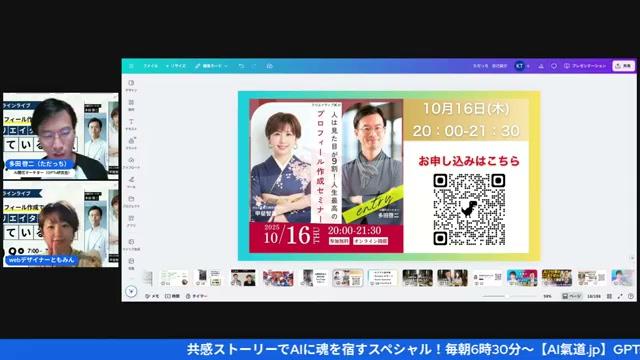Open the grid view icon
The image size is (640, 360).
609,296
